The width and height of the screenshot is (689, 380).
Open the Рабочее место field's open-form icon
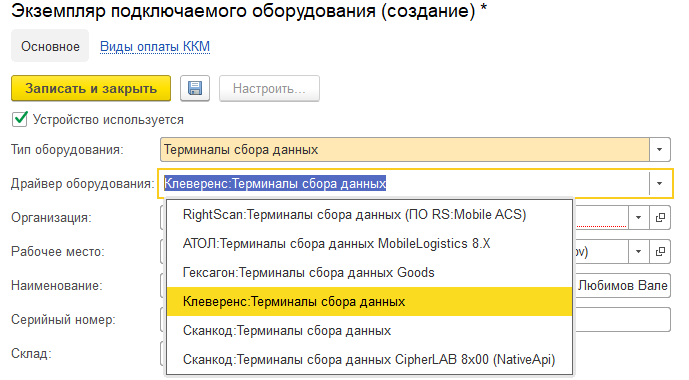pos(660,252)
